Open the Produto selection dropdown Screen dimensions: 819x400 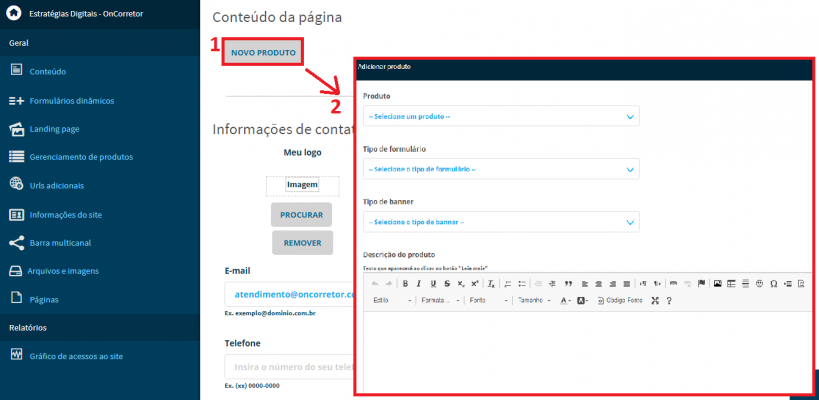[x=501, y=116]
